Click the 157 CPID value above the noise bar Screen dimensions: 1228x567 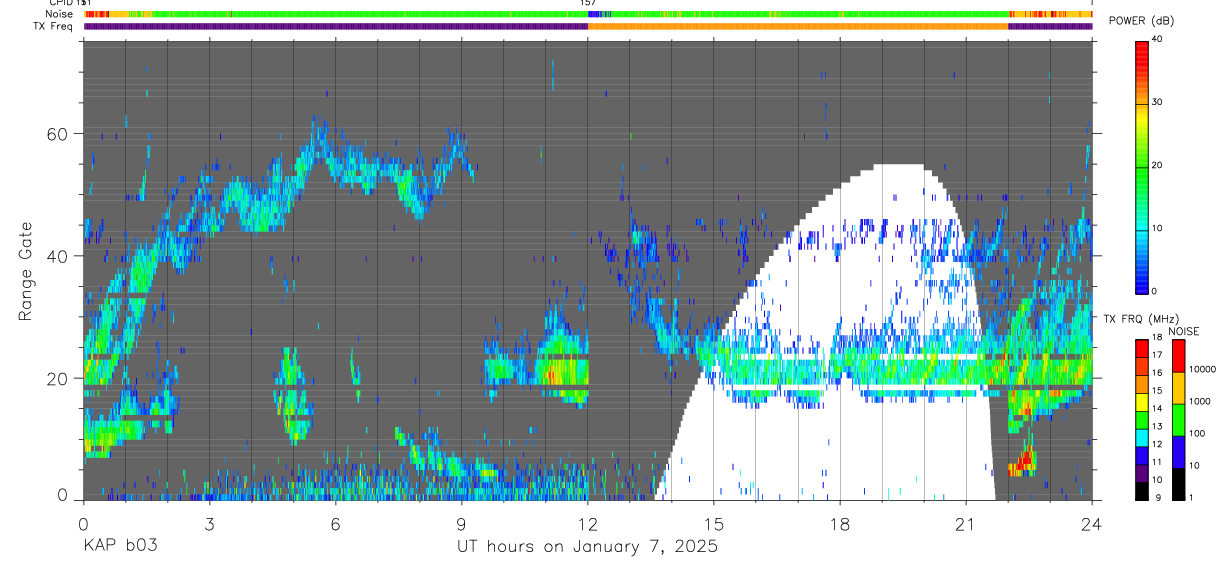click(x=588, y=3)
